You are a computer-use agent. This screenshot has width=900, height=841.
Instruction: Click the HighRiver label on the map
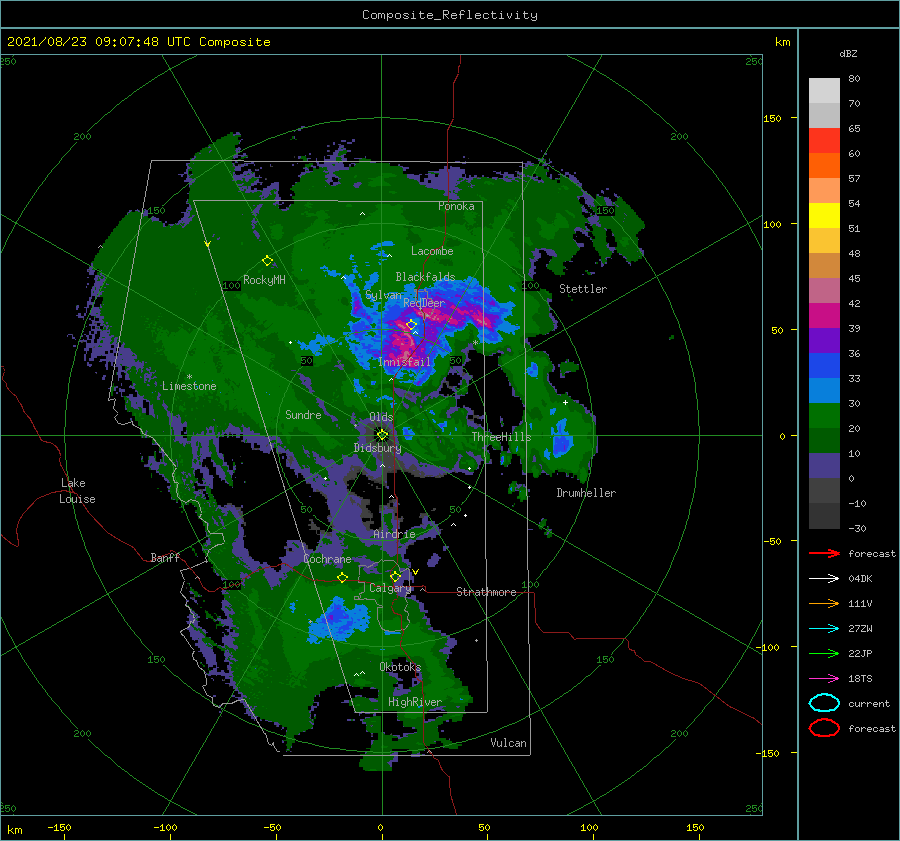[414, 702]
